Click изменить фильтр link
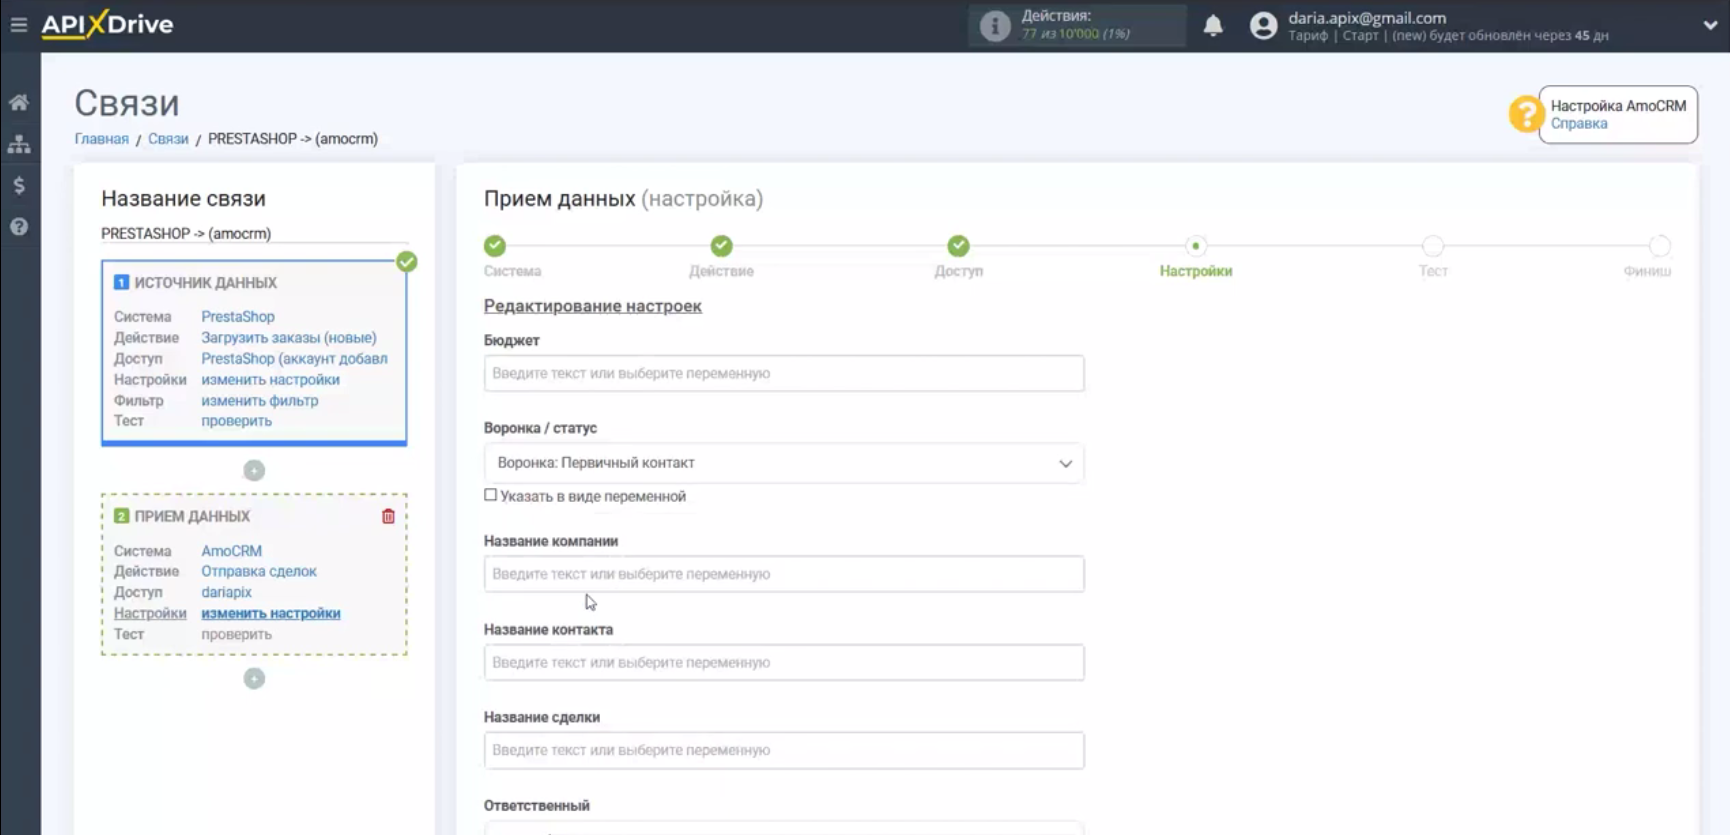The image size is (1730, 835). click(x=260, y=401)
